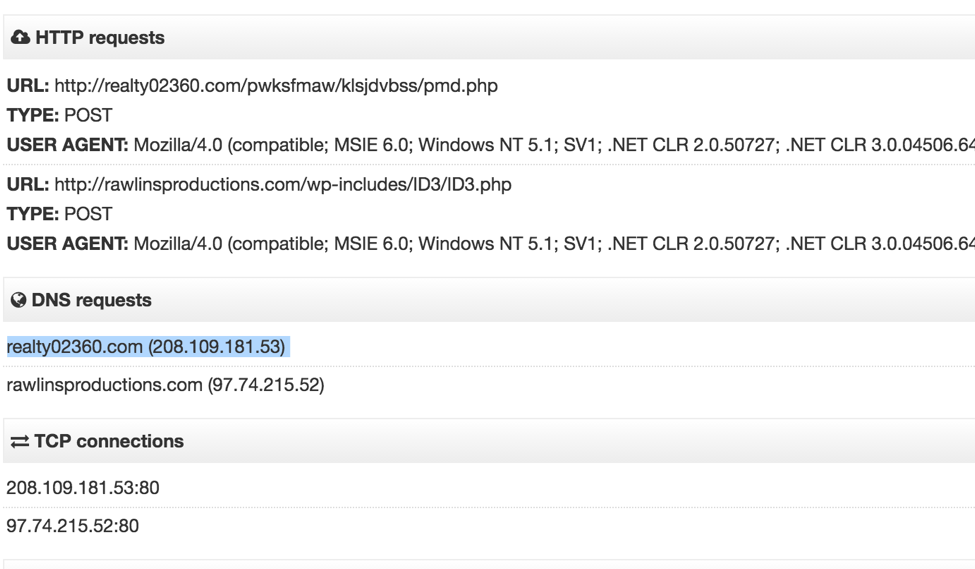Click the TCP connections heading text
This screenshot has height=569, width=975.
coord(109,441)
